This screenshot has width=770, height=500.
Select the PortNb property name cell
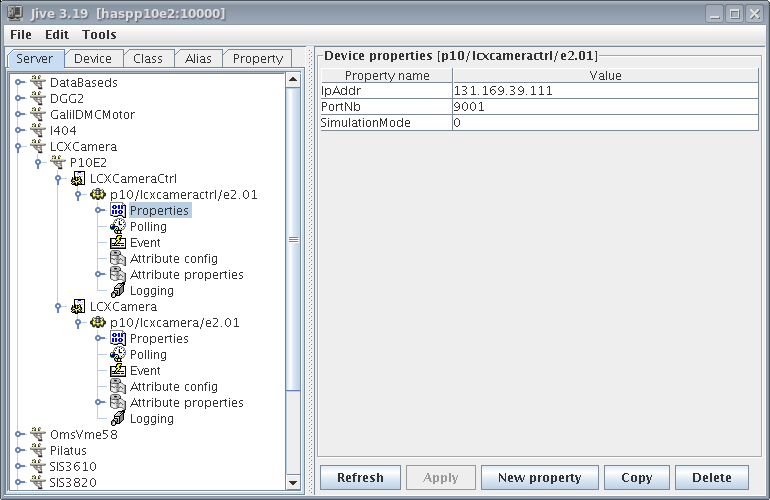tap(386, 107)
